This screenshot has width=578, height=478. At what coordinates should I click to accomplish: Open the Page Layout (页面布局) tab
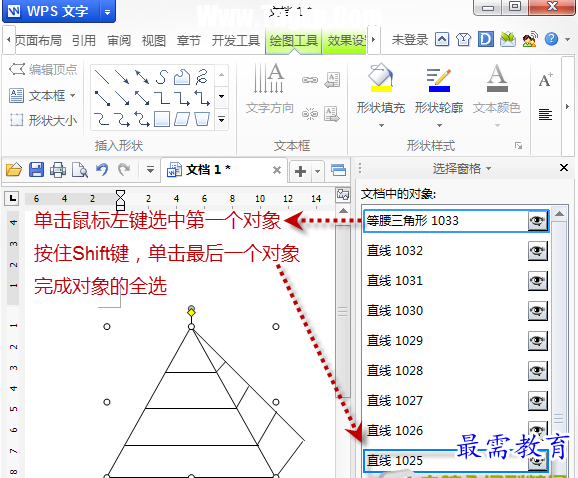(38, 40)
